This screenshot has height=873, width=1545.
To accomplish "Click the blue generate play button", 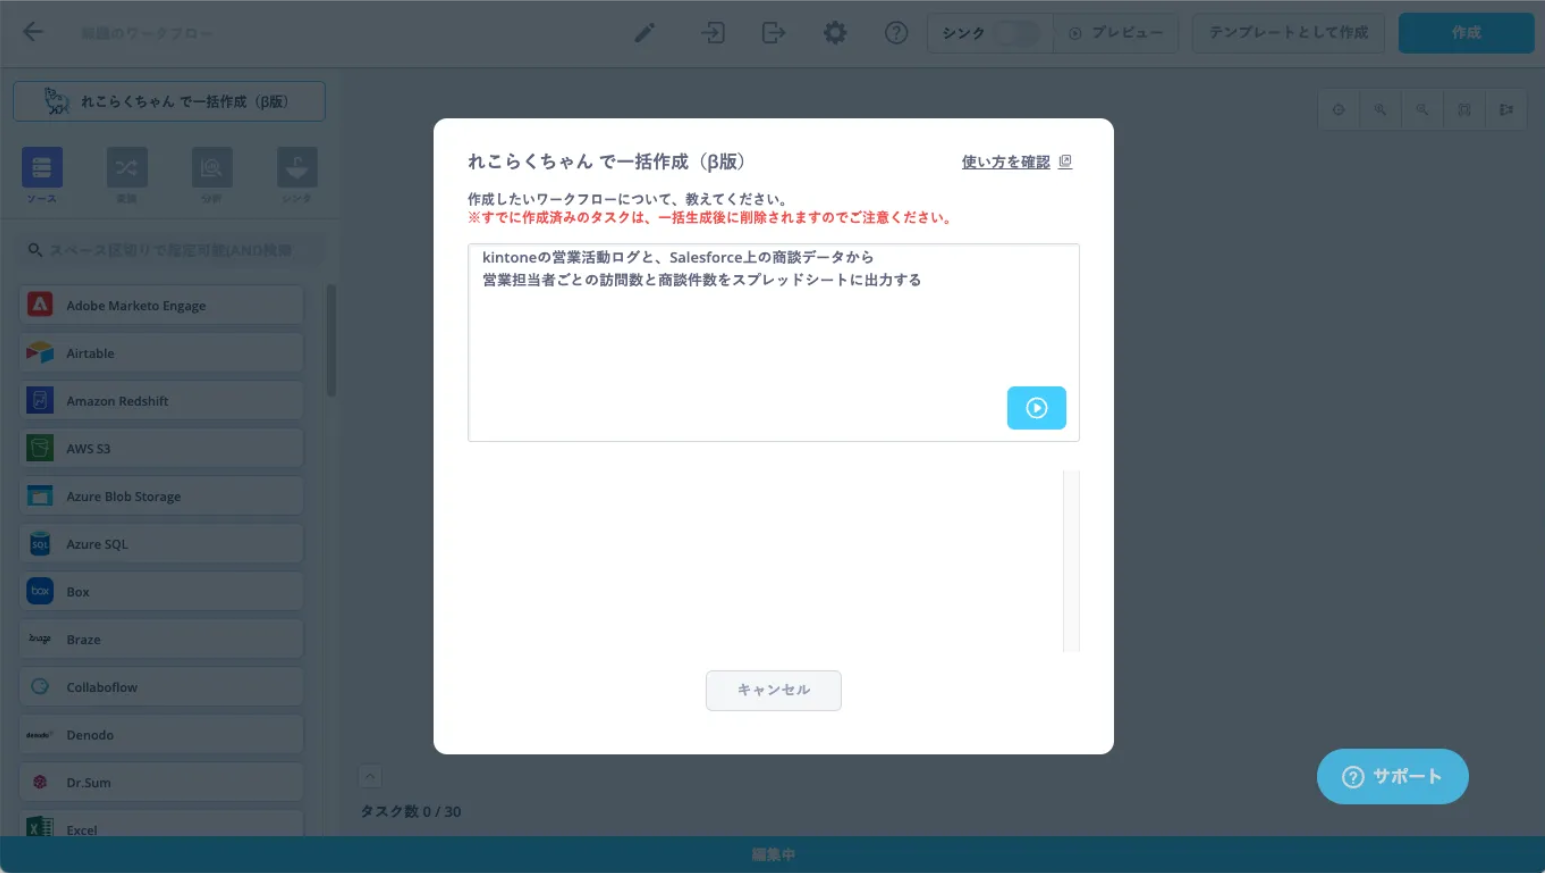I will [1036, 408].
